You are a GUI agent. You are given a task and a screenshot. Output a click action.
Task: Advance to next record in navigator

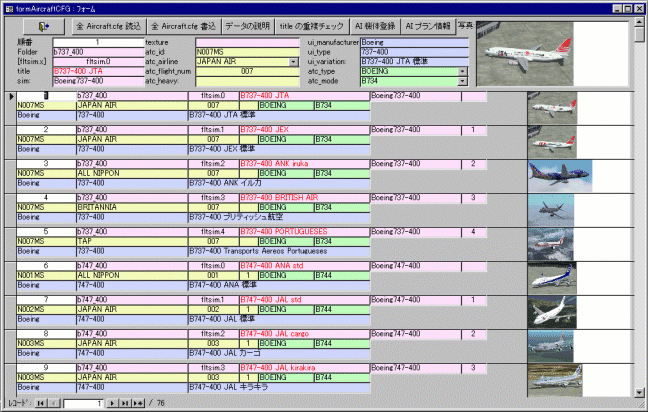113,403
